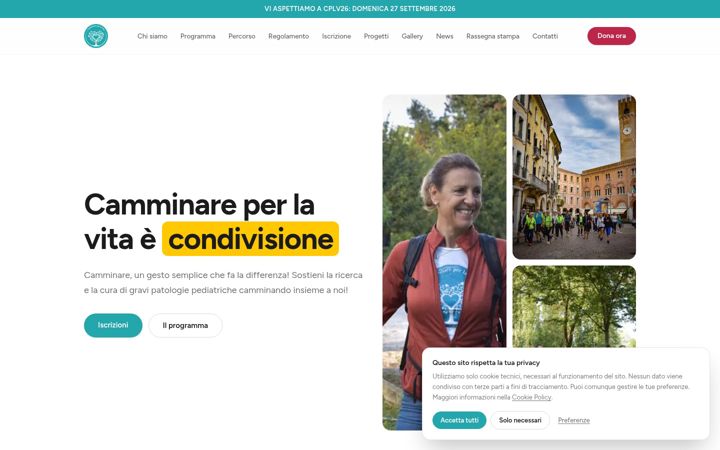Click the highlighted word condivisione
720x450 pixels.
click(250, 239)
